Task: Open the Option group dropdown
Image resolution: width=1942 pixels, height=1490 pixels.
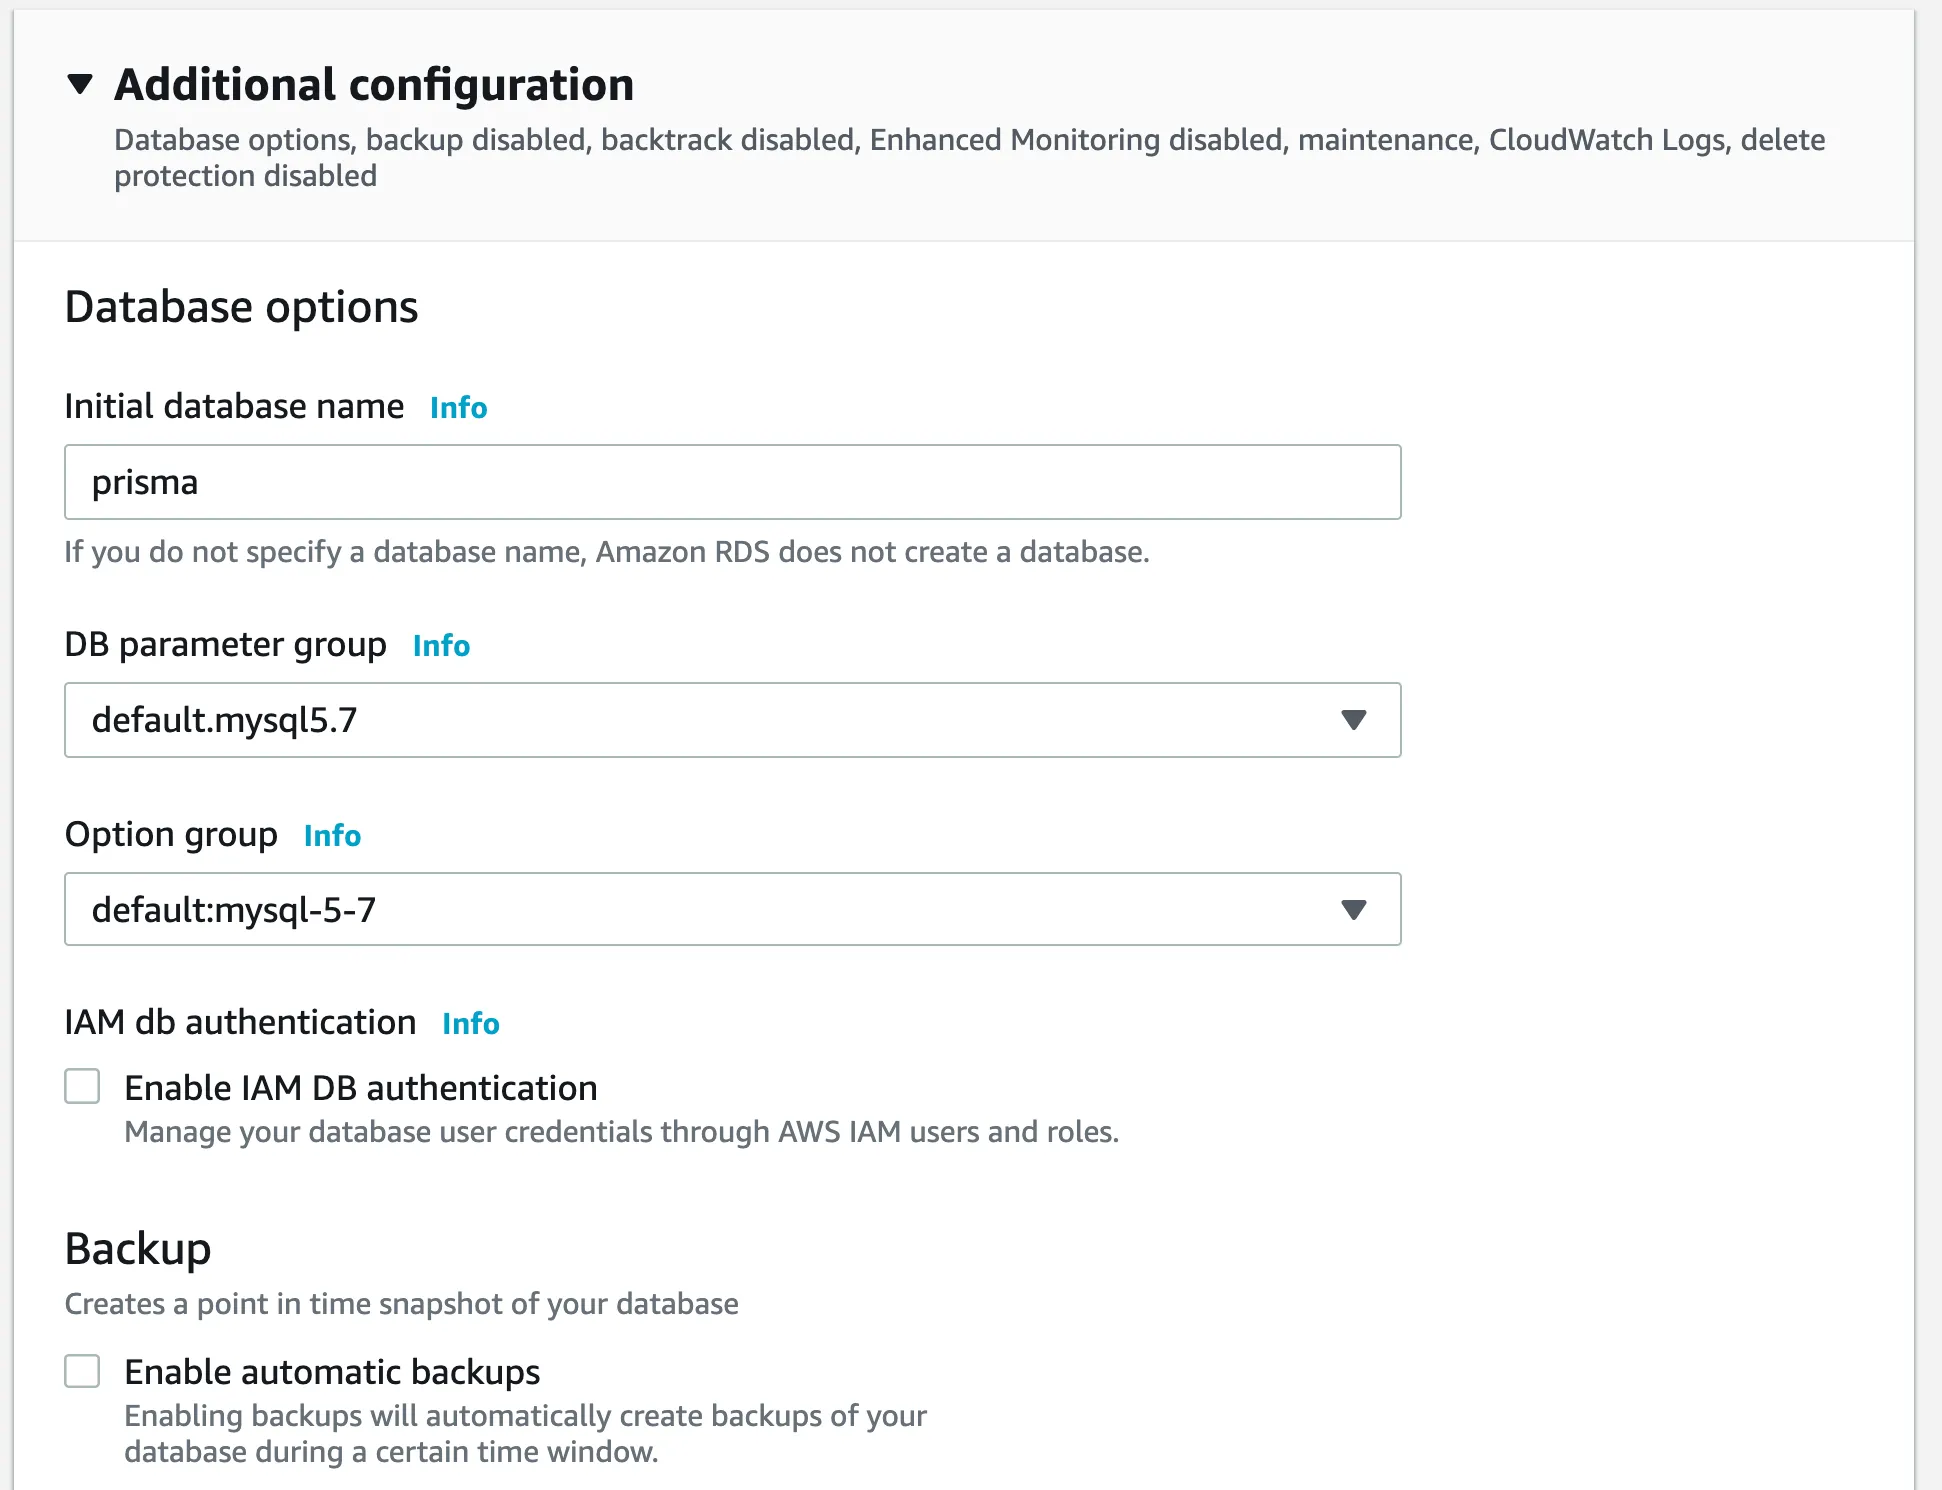Action: tap(732, 909)
